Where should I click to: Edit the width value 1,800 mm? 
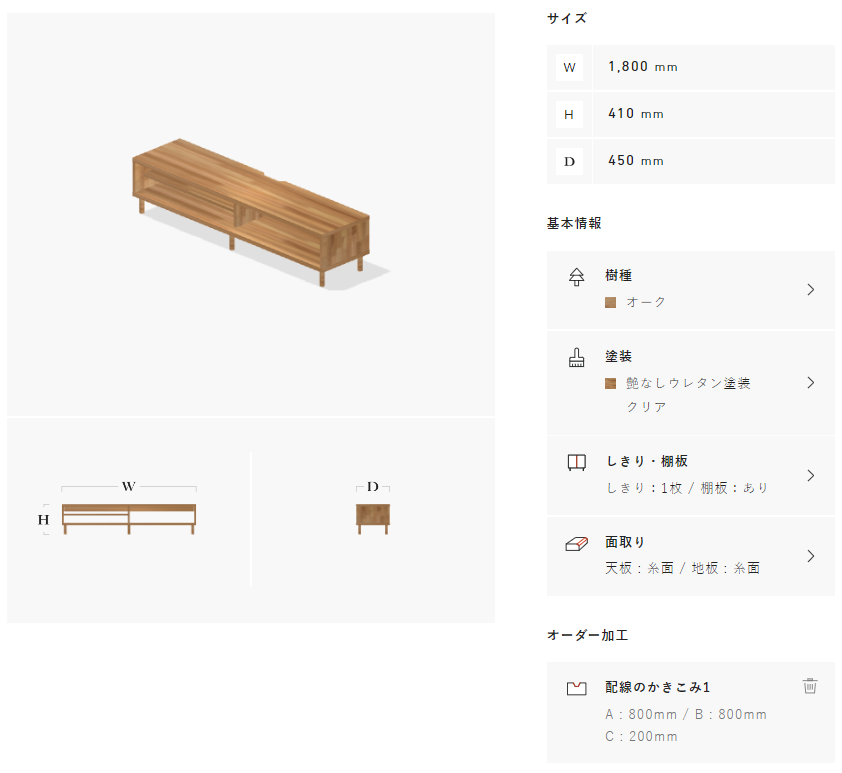pos(713,68)
